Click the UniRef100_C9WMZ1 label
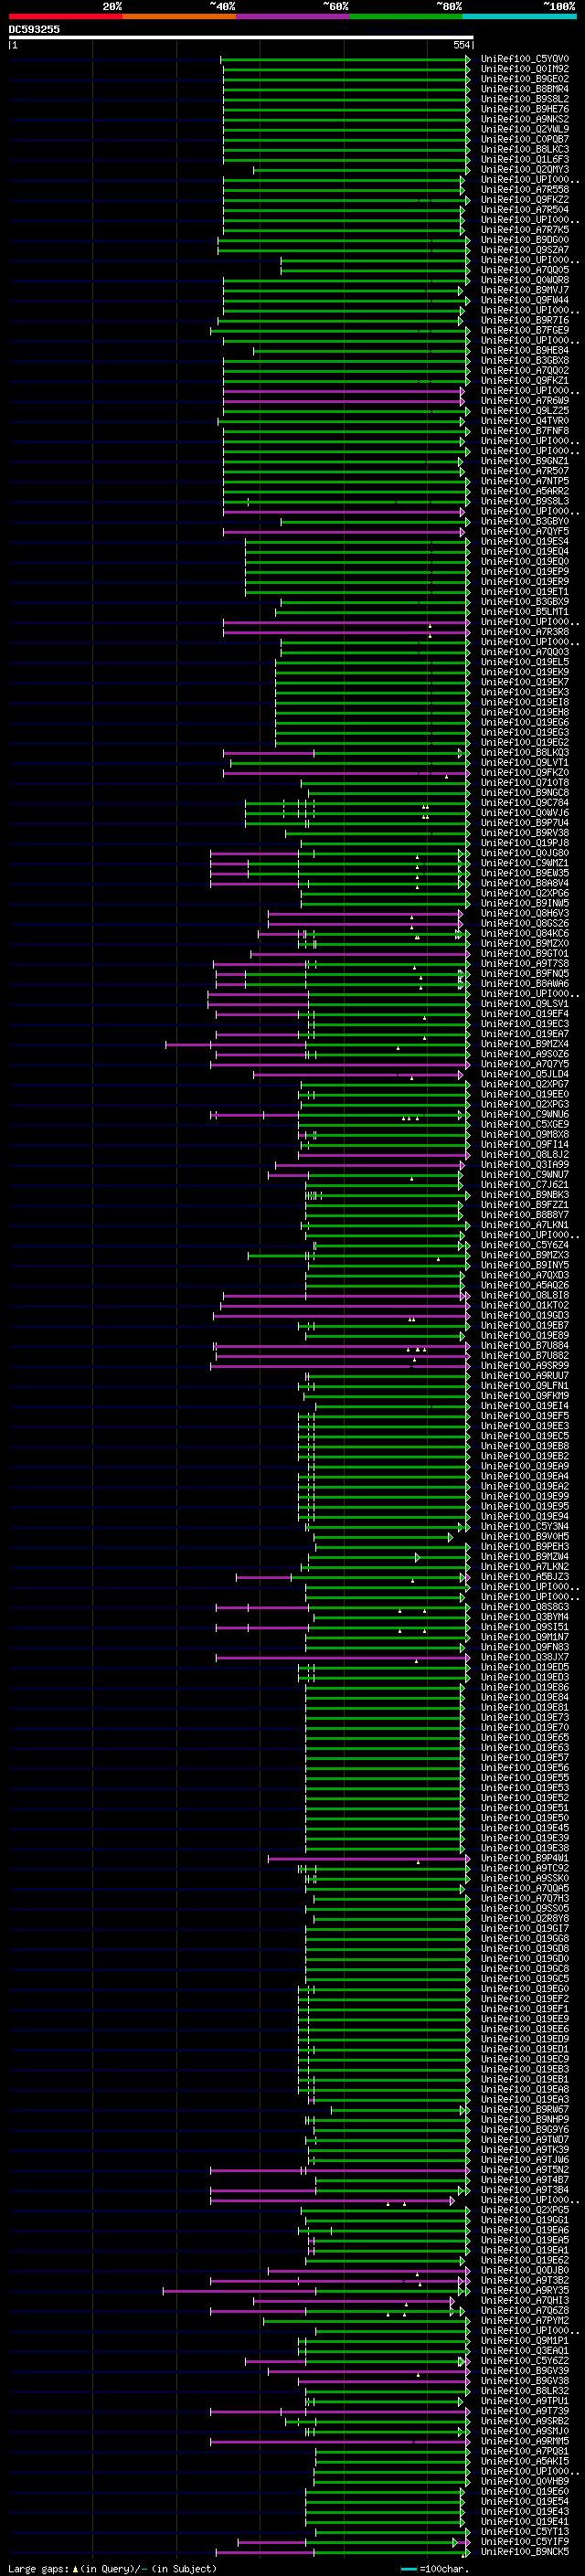This screenshot has width=585, height=2576. tap(524, 863)
